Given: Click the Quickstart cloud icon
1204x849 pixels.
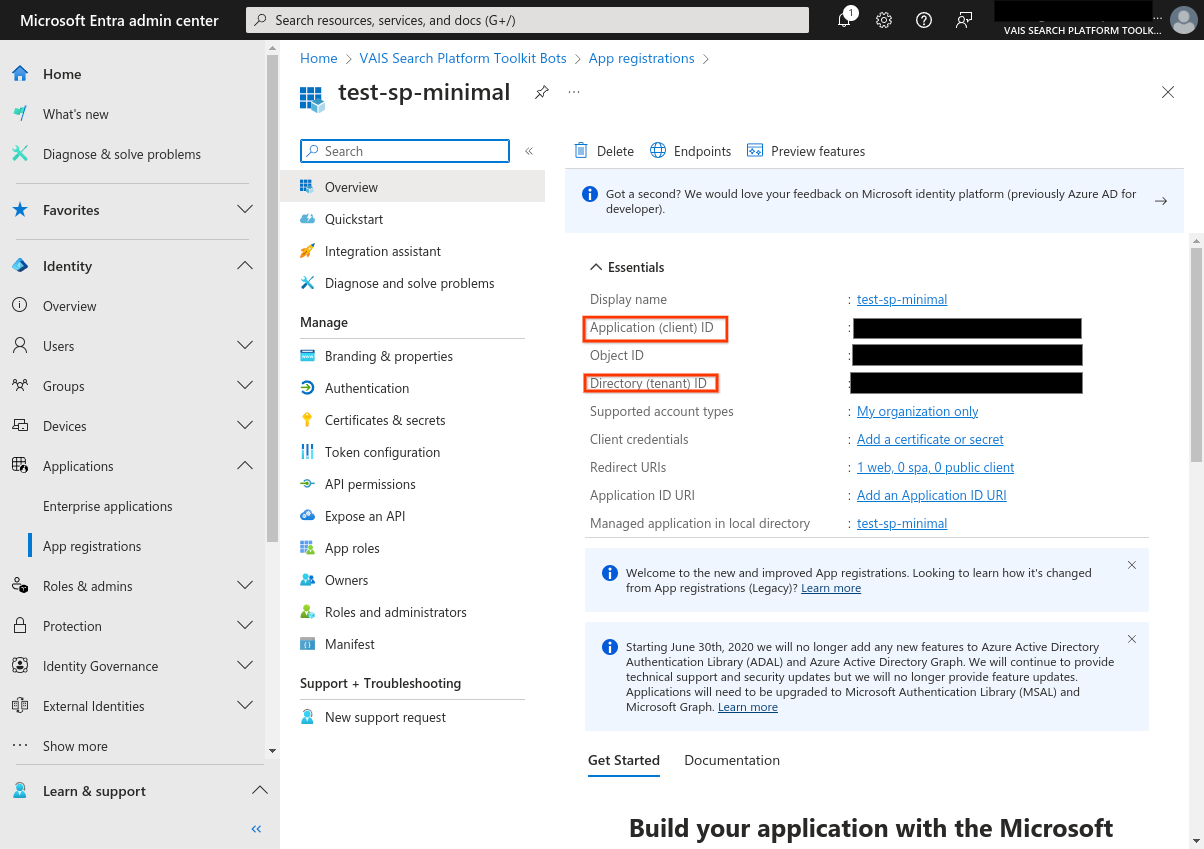Looking at the screenshot, I should (307, 219).
